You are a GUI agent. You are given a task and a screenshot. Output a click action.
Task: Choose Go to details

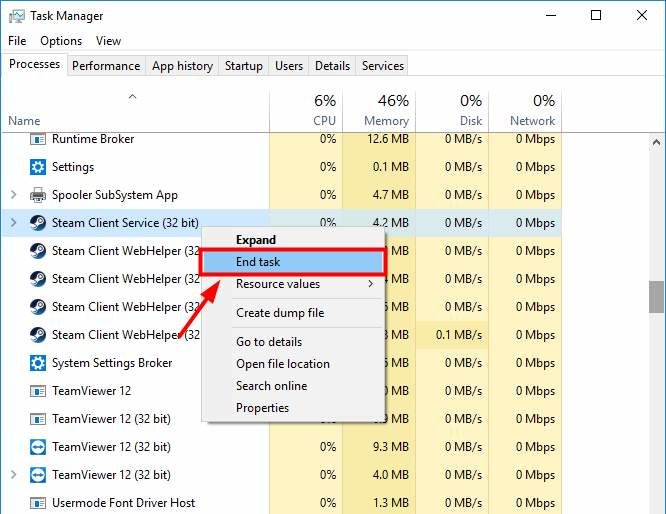[293, 342]
